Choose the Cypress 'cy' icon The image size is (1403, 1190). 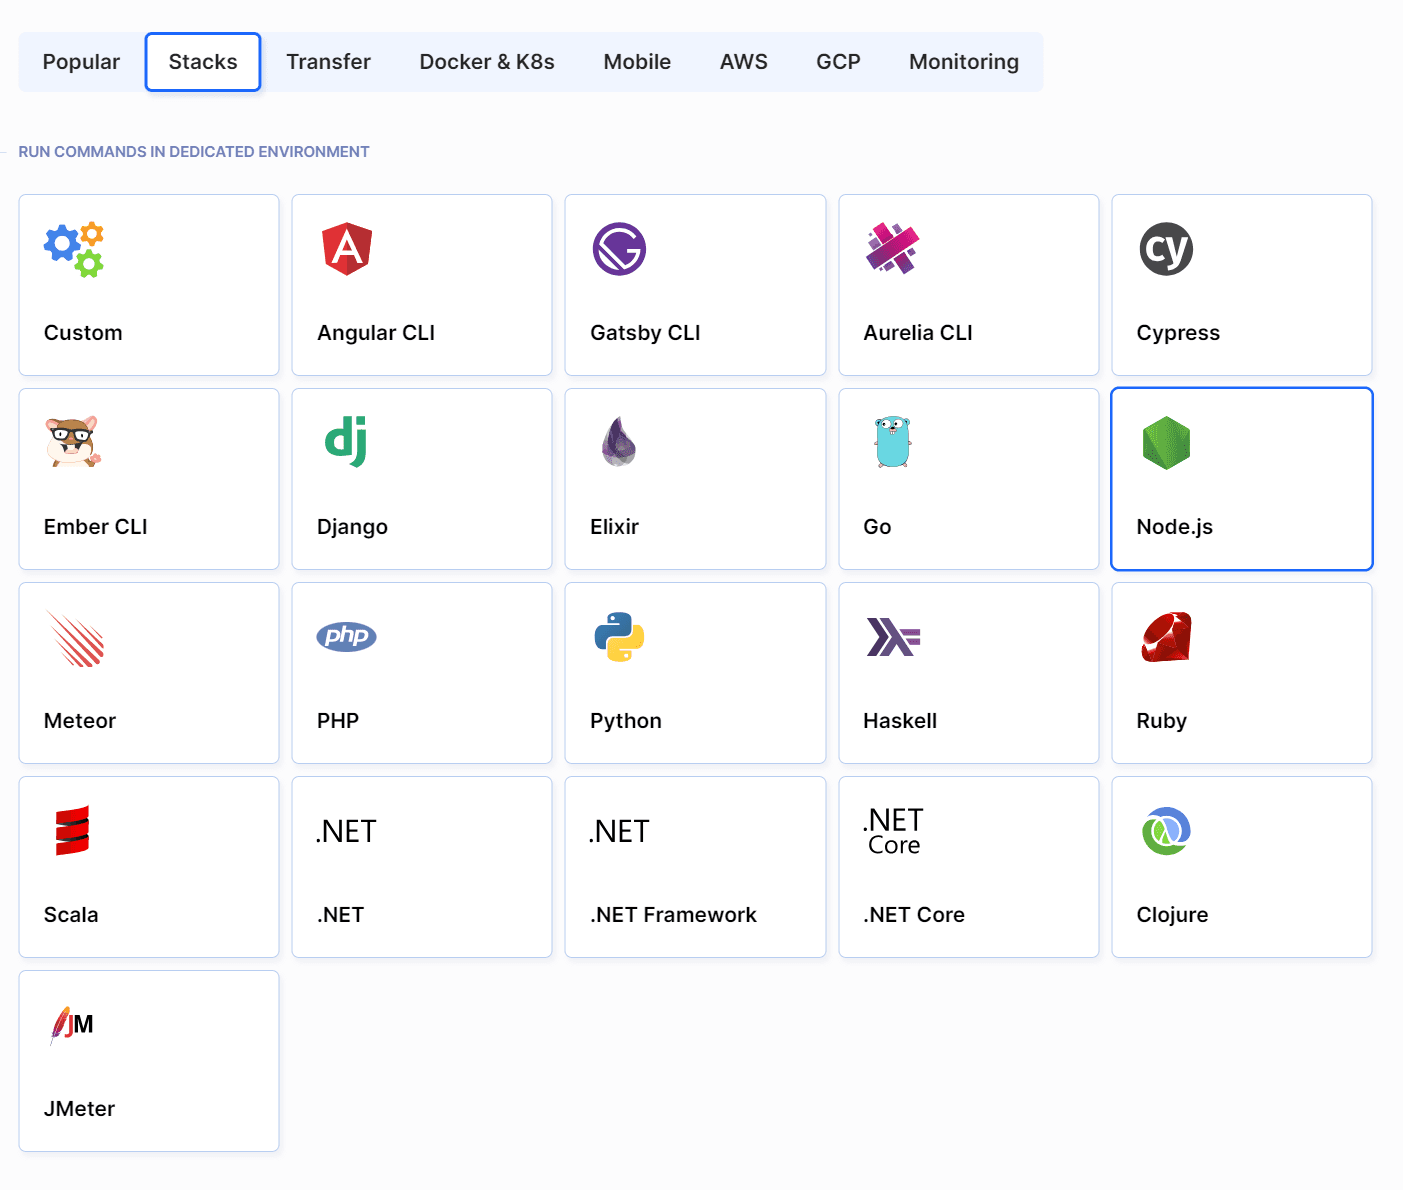click(1166, 249)
